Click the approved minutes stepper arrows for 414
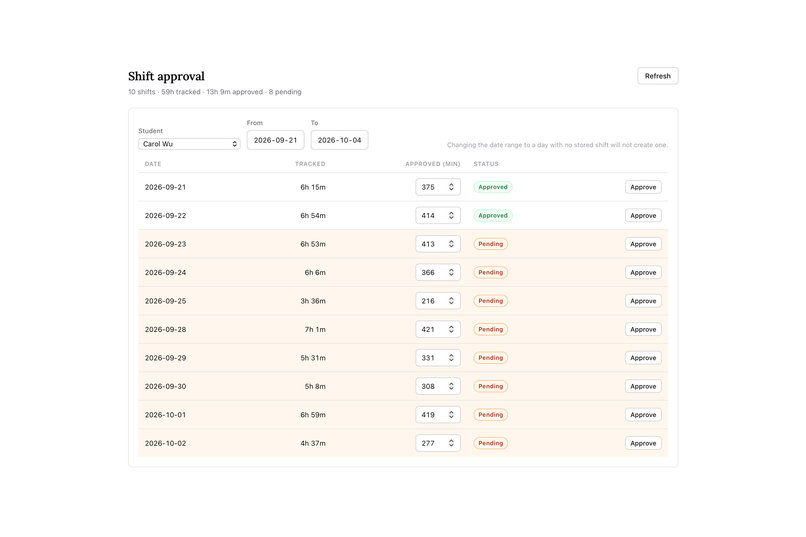Image resolution: width=806 pixels, height=537 pixels. pos(451,215)
